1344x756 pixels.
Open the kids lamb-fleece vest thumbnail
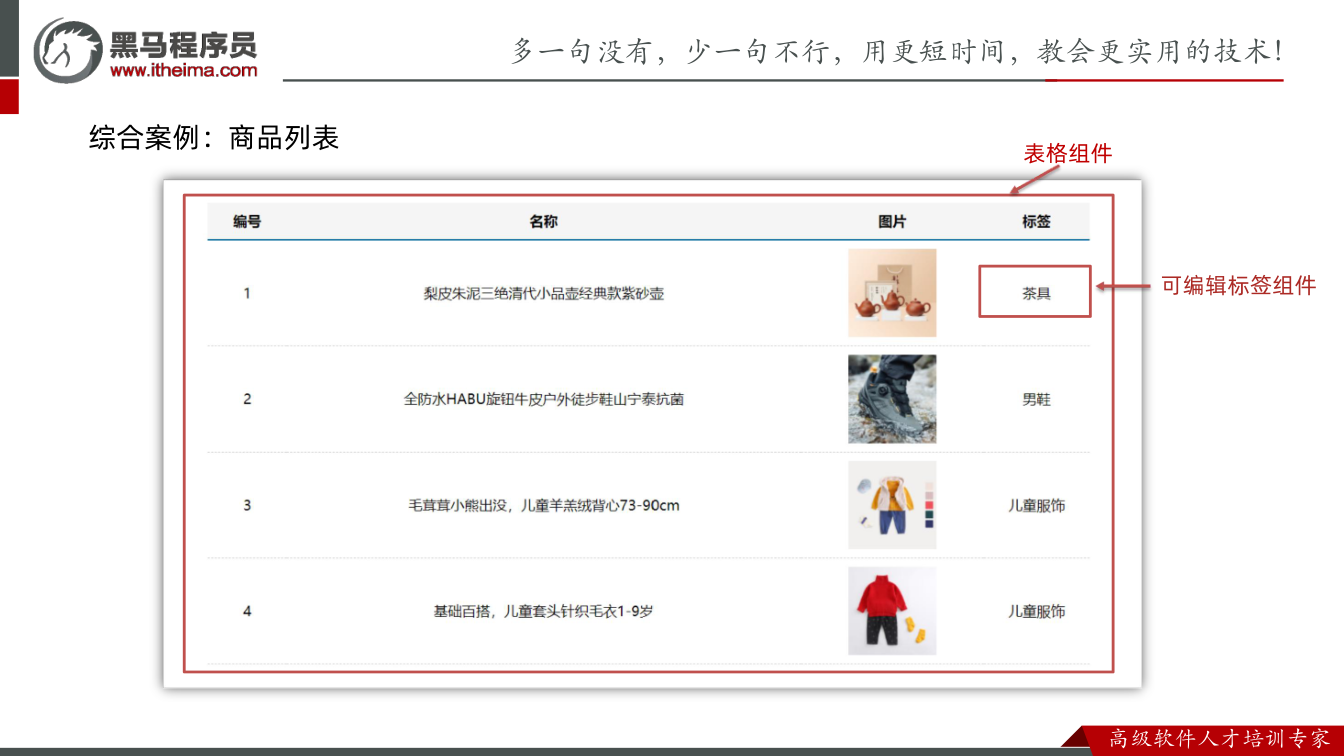(x=892, y=505)
